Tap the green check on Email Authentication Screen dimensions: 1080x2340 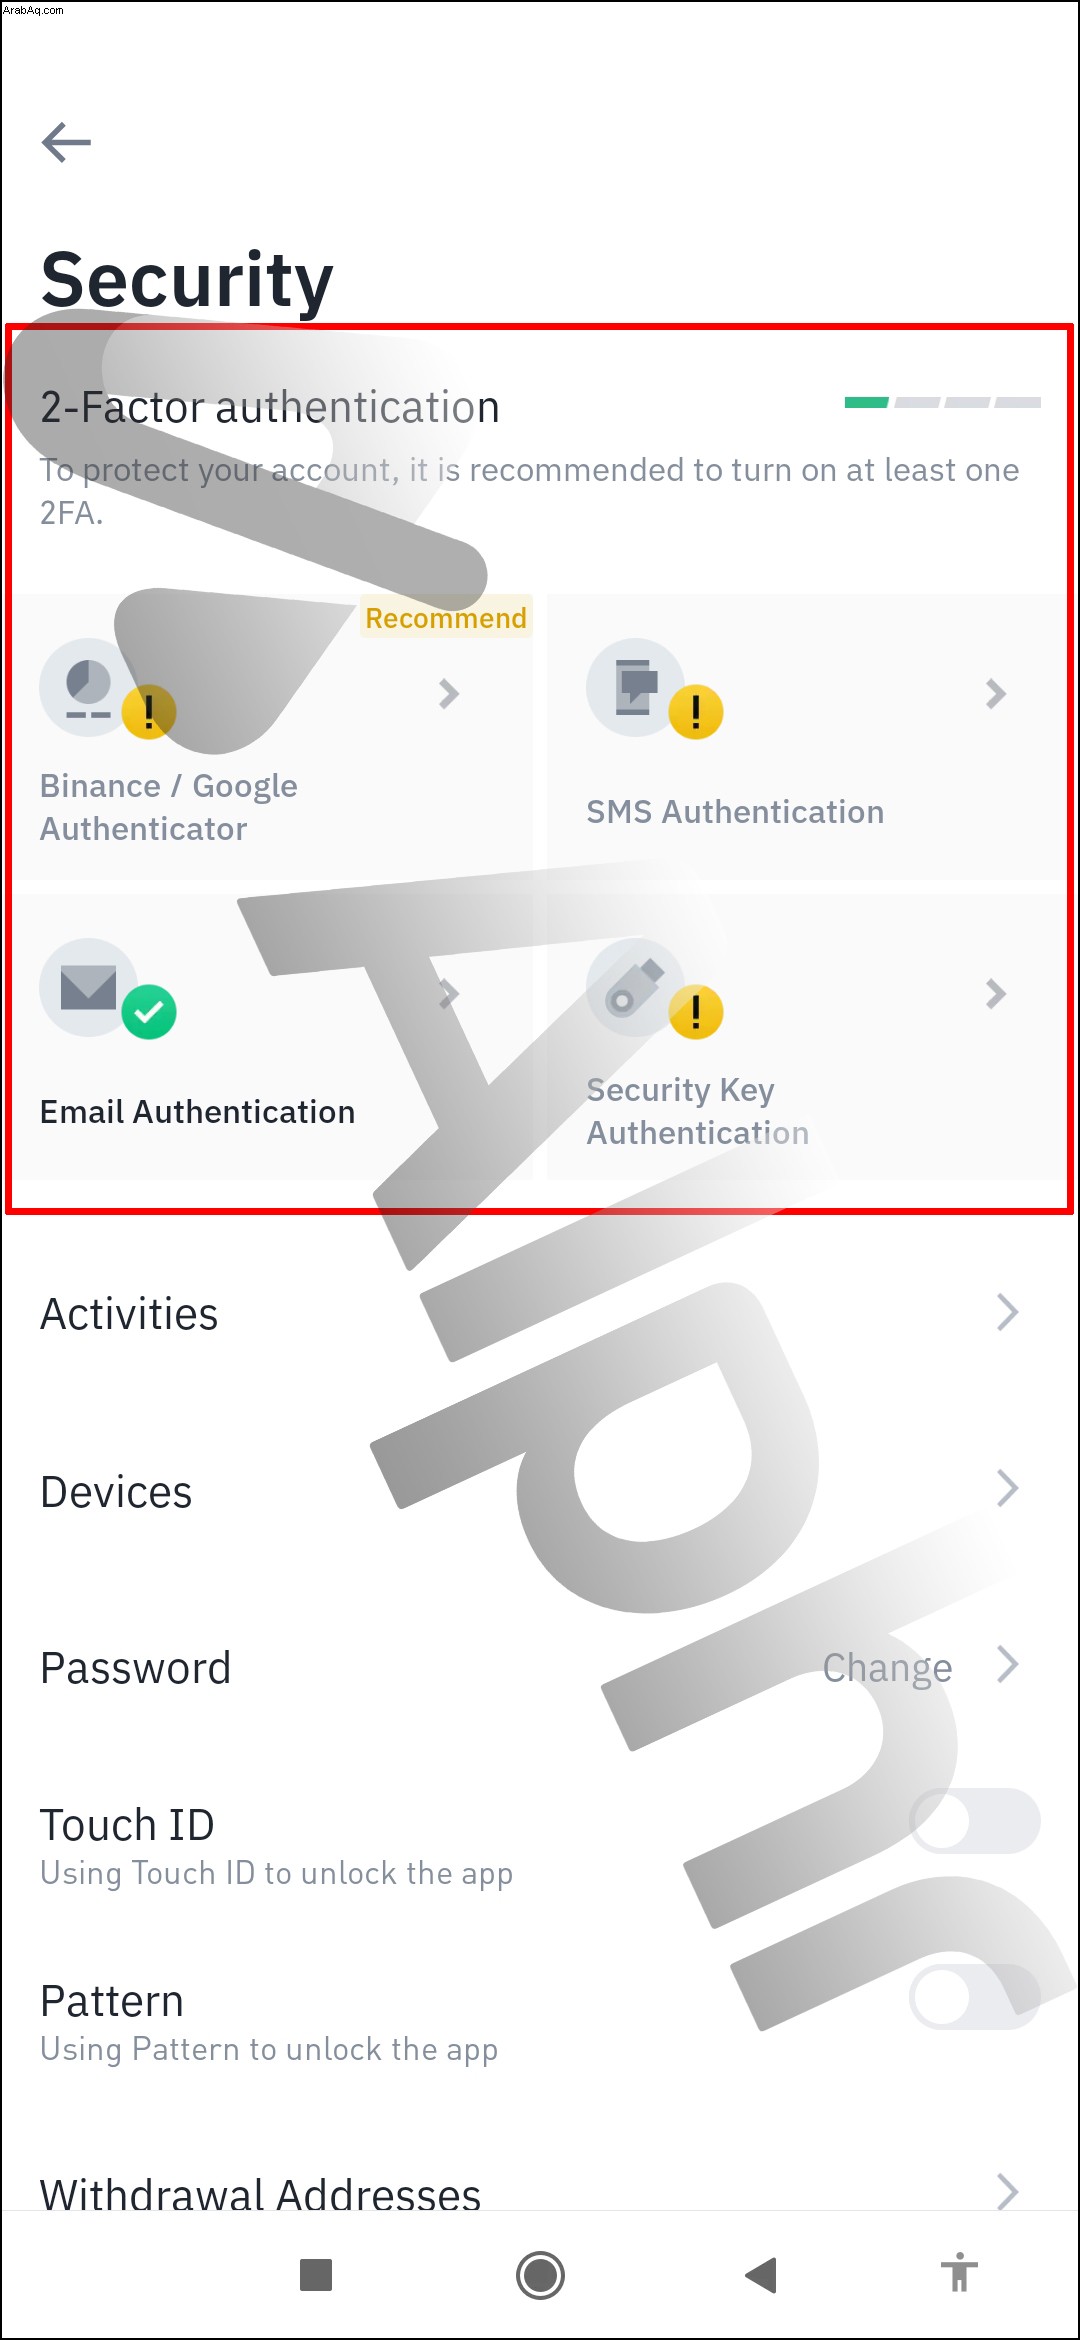(149, 1012)
